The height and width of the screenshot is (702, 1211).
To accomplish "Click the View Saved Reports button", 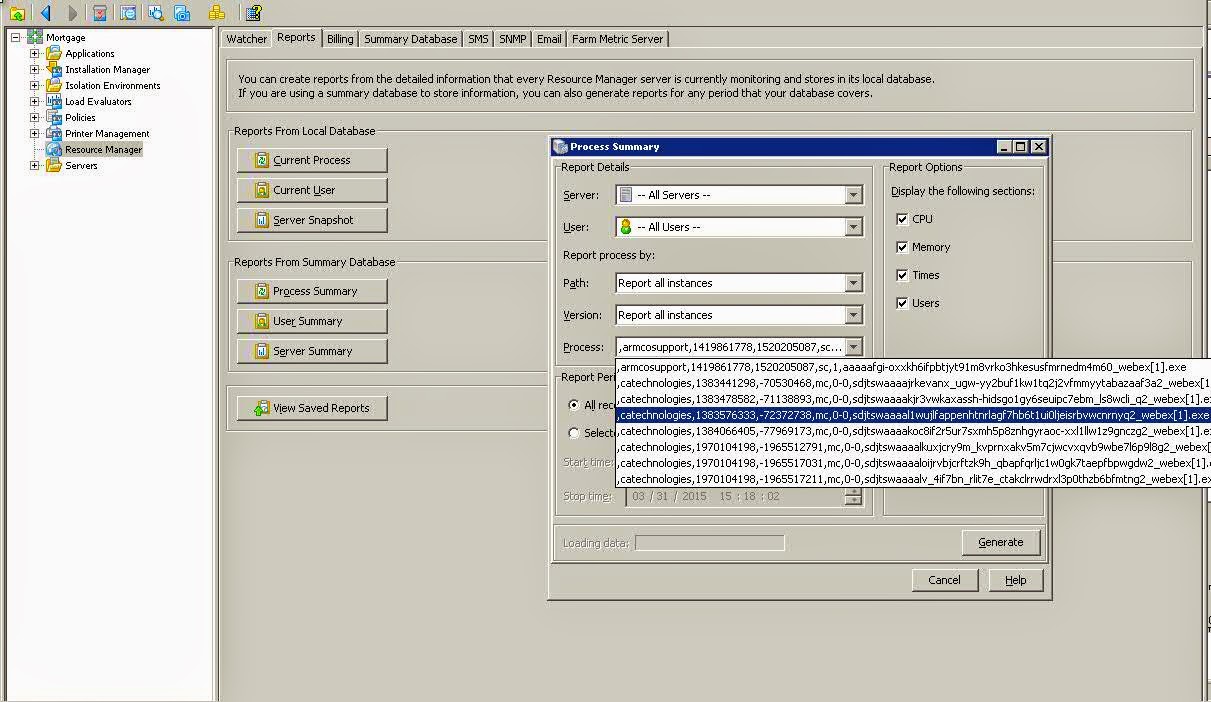I will (x=312, y=408).
